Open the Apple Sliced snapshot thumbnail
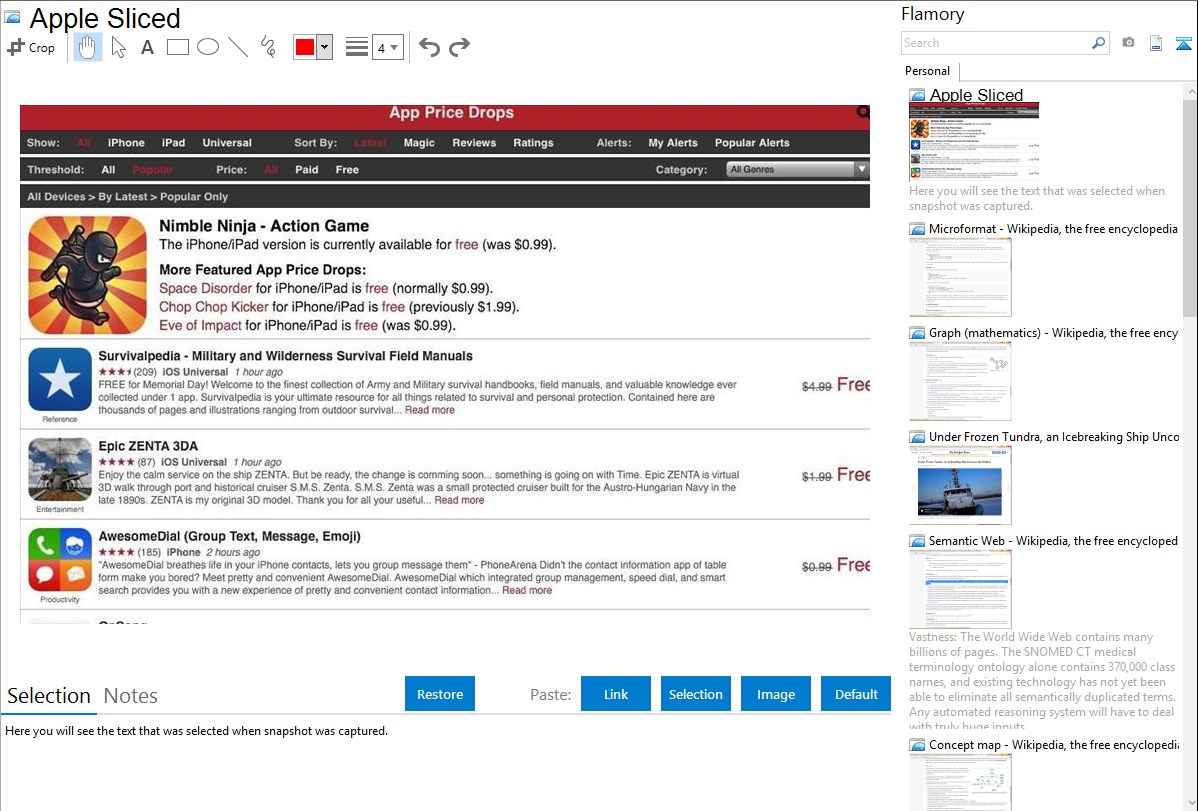1198x811 pixels. pos(974,142)
